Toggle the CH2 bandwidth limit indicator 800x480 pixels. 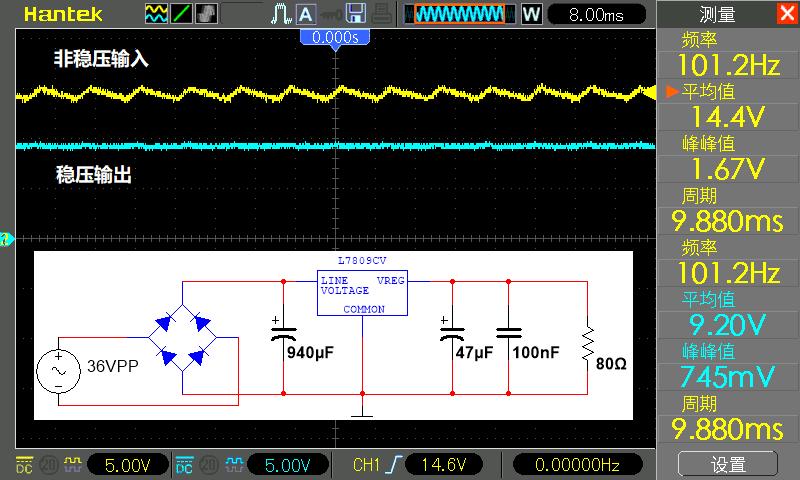206,465
